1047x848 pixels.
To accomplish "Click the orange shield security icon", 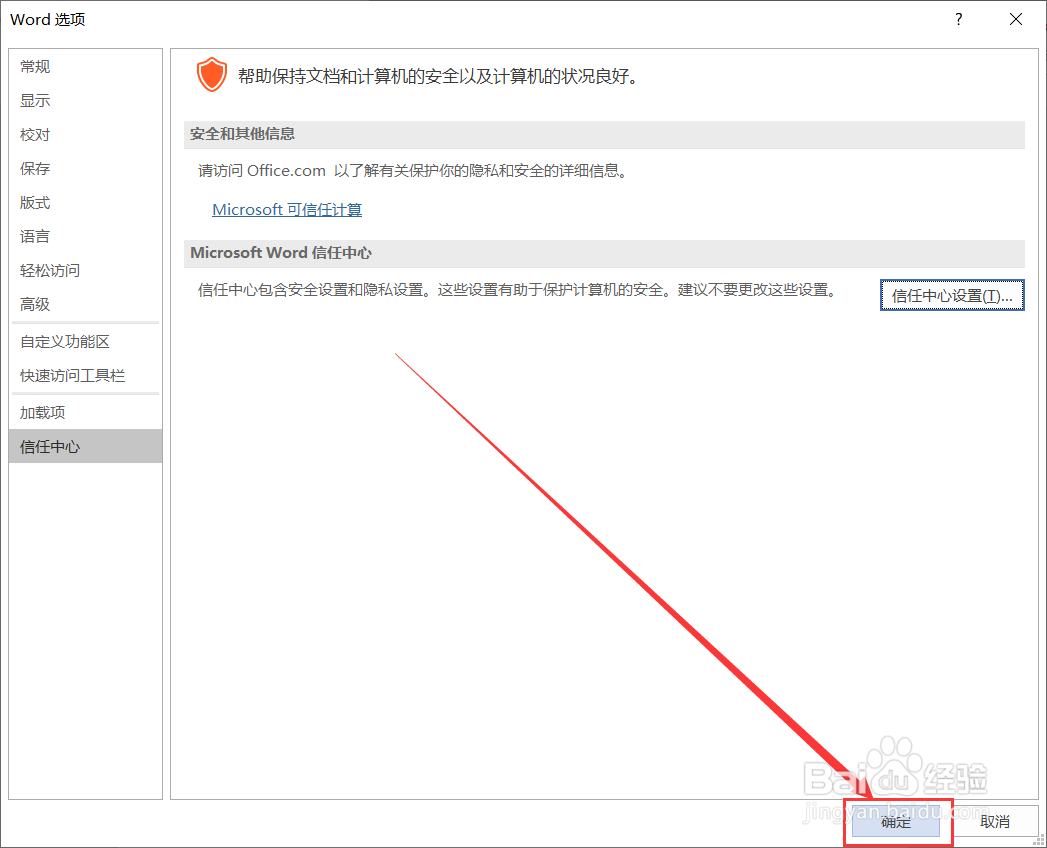I will (212, 74).
